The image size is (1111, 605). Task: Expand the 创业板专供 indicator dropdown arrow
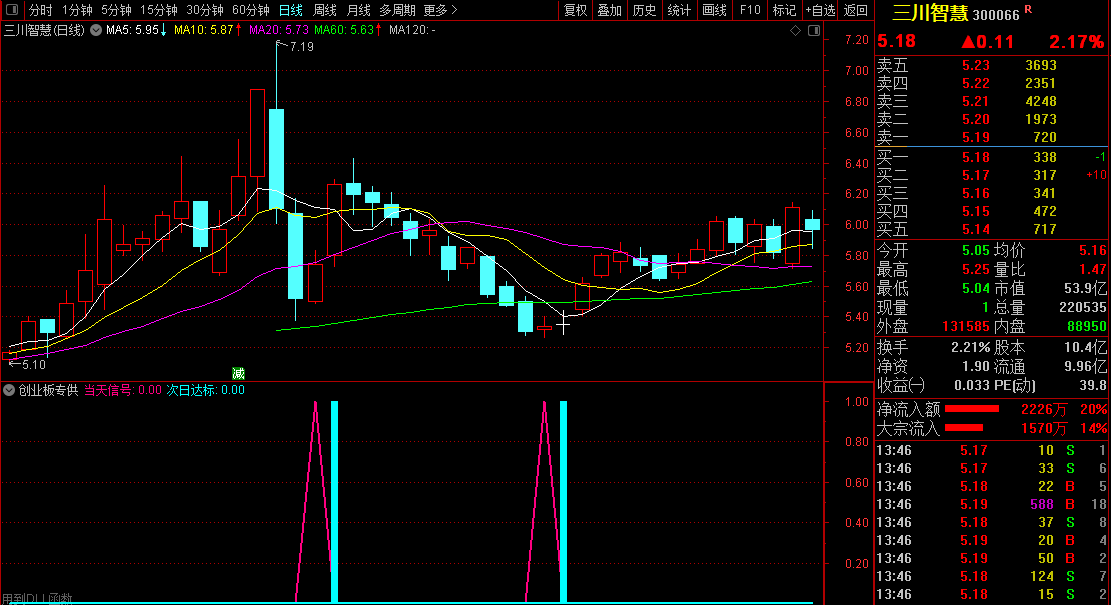pos(10,390)
